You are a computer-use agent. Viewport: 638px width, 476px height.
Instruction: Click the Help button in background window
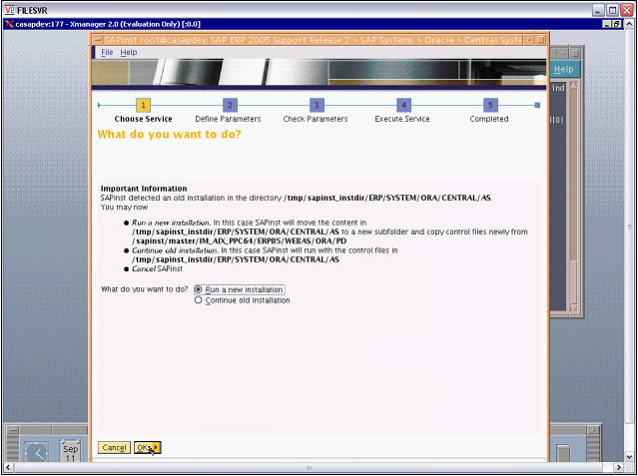pos(563,69)
